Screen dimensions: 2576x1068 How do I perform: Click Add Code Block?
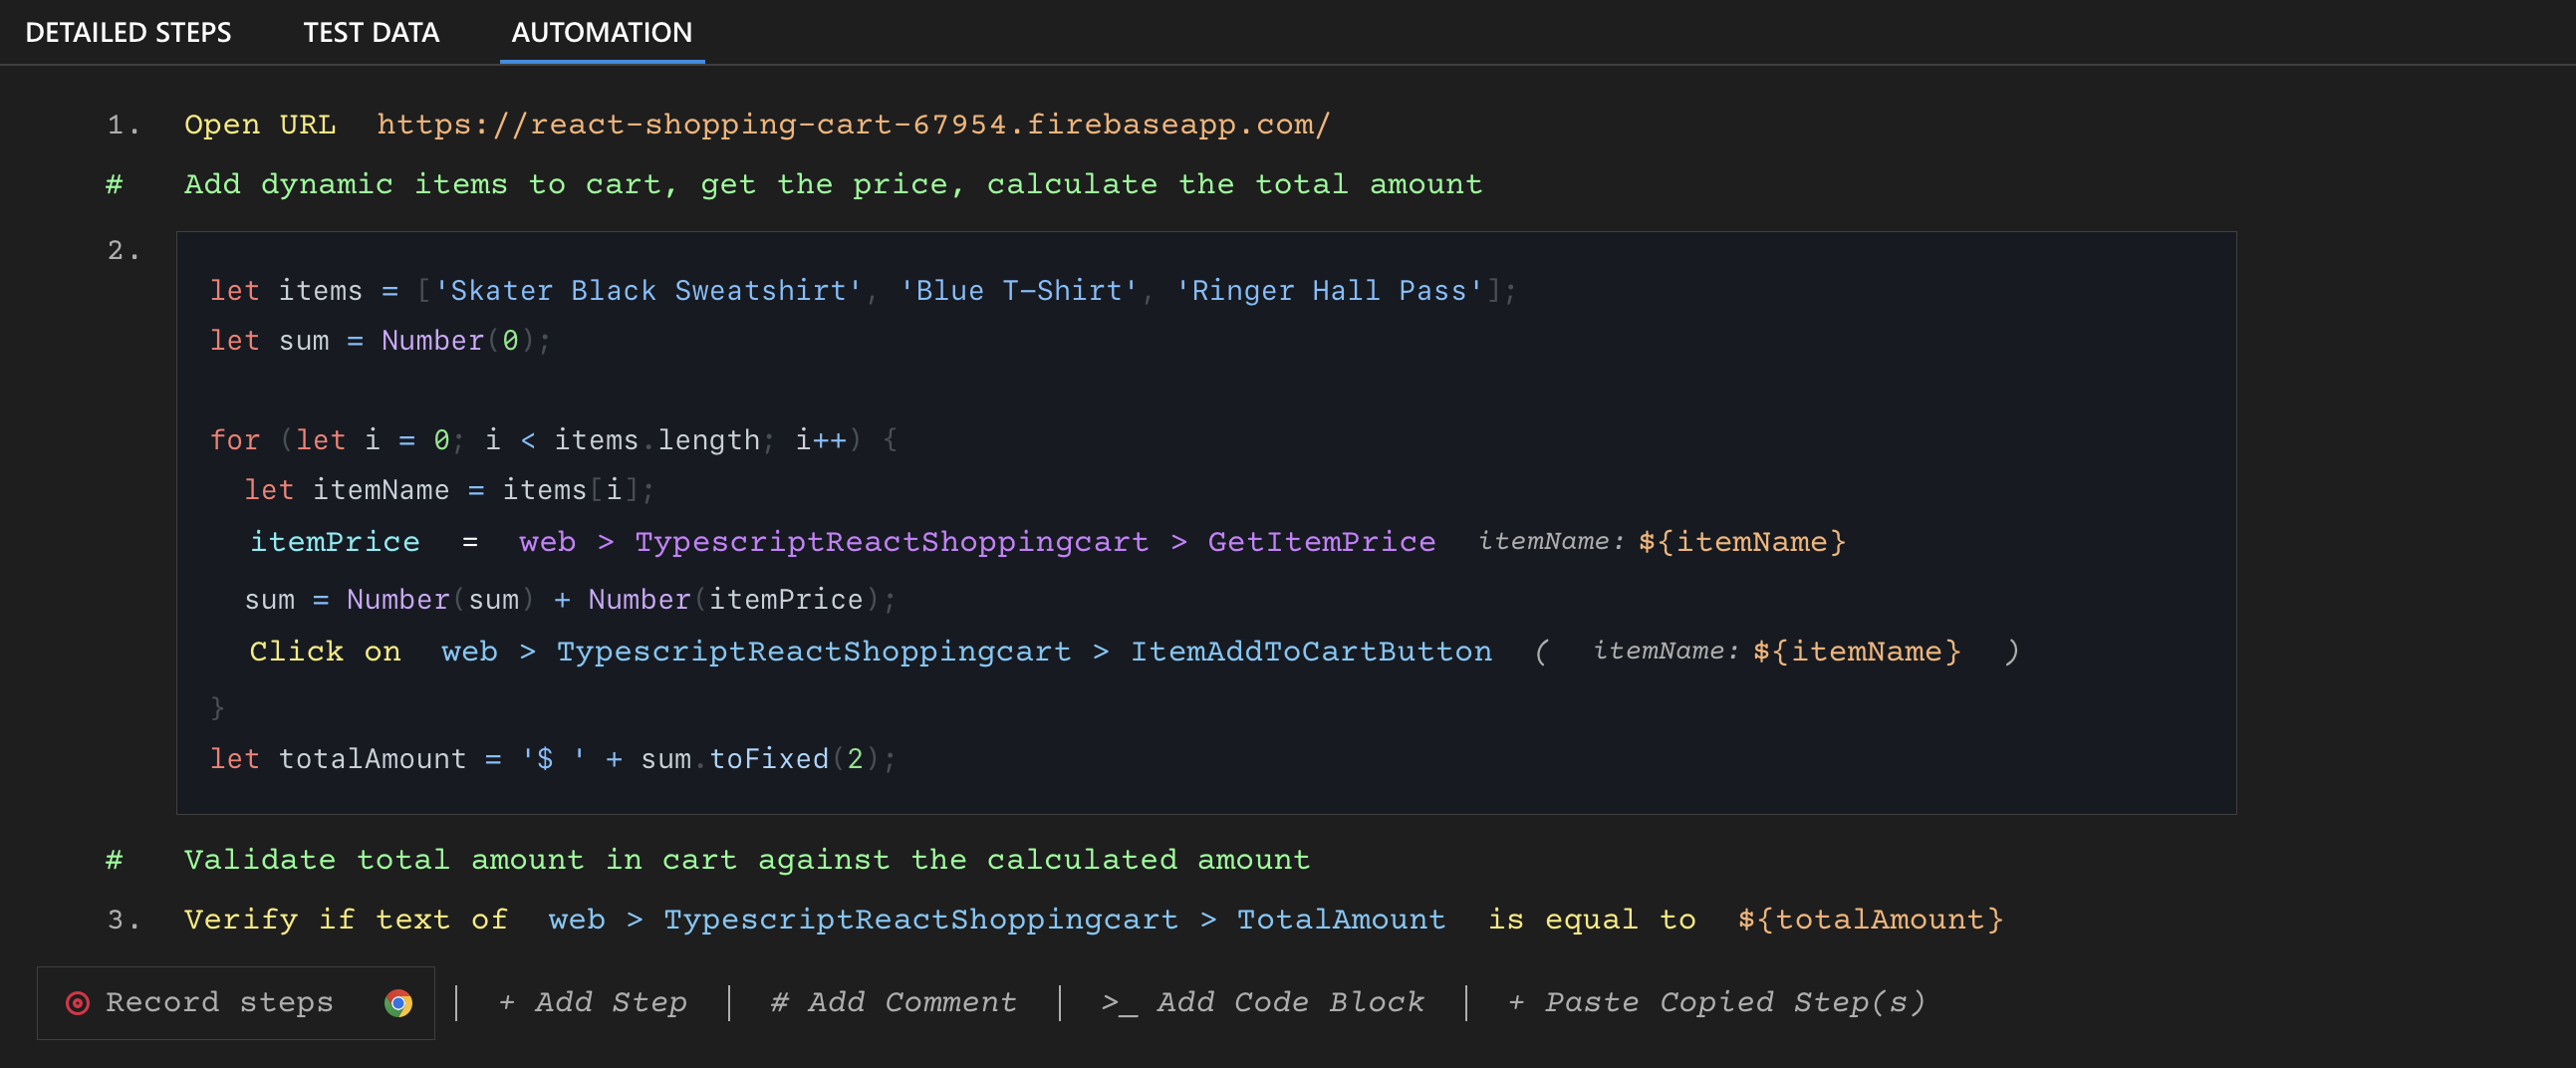tap(1290, 1002)
